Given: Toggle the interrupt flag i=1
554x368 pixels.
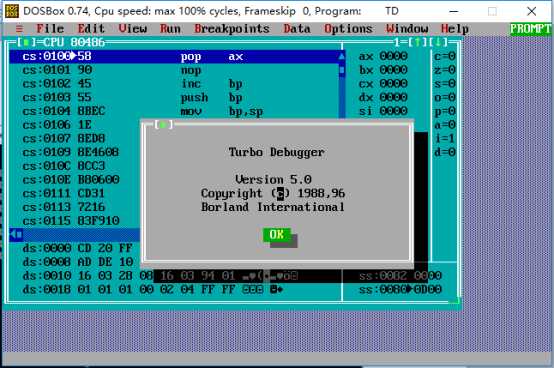Looking at the screenshot, I should coord(445,138).
